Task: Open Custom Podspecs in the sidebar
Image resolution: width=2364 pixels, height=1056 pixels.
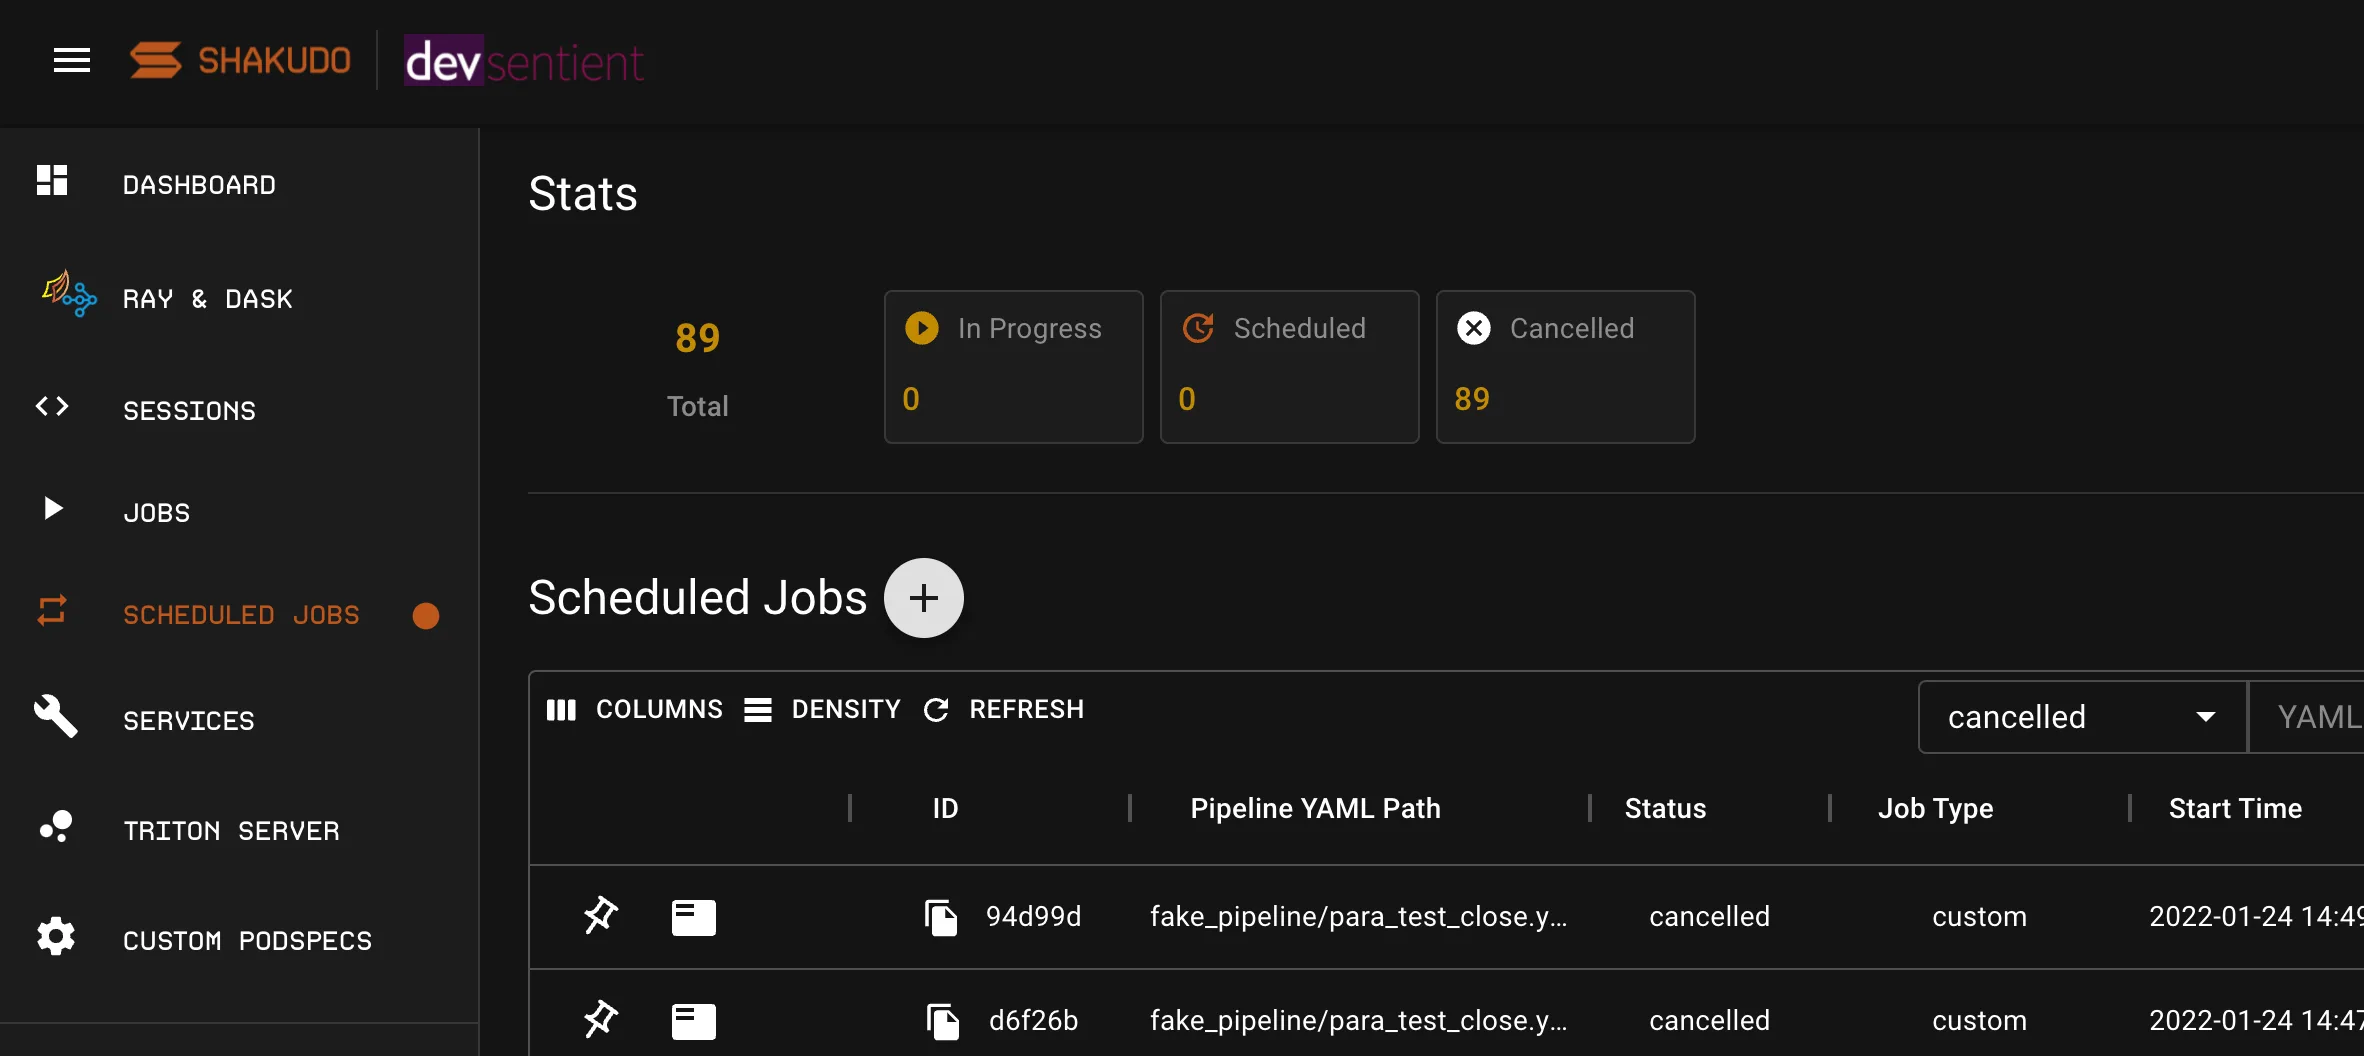Action: pos(247,941)
